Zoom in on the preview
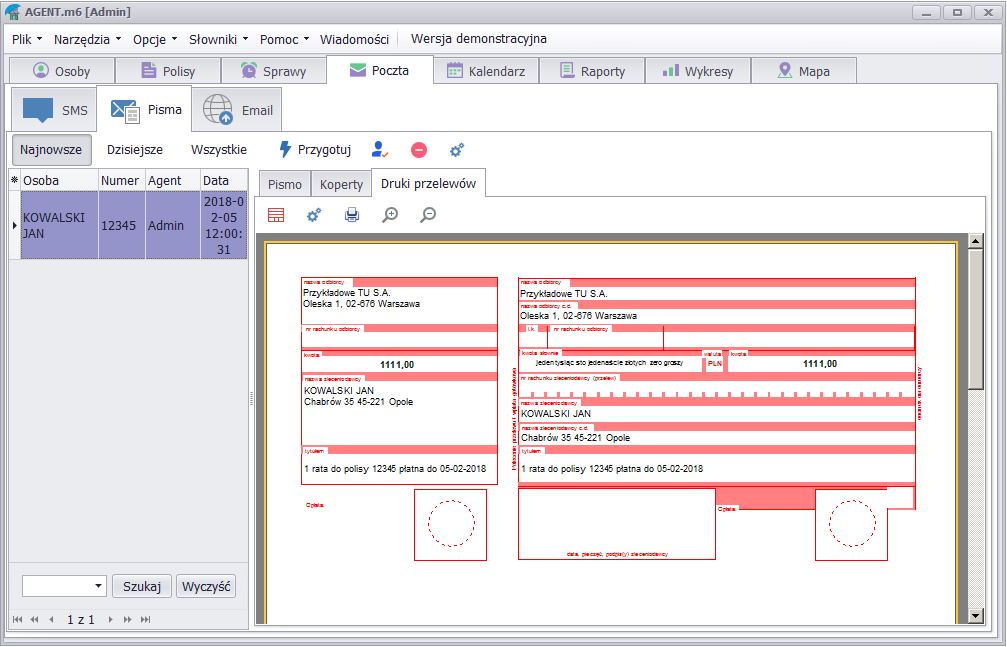Screen dimensions: 1007x647 [390, 215]
